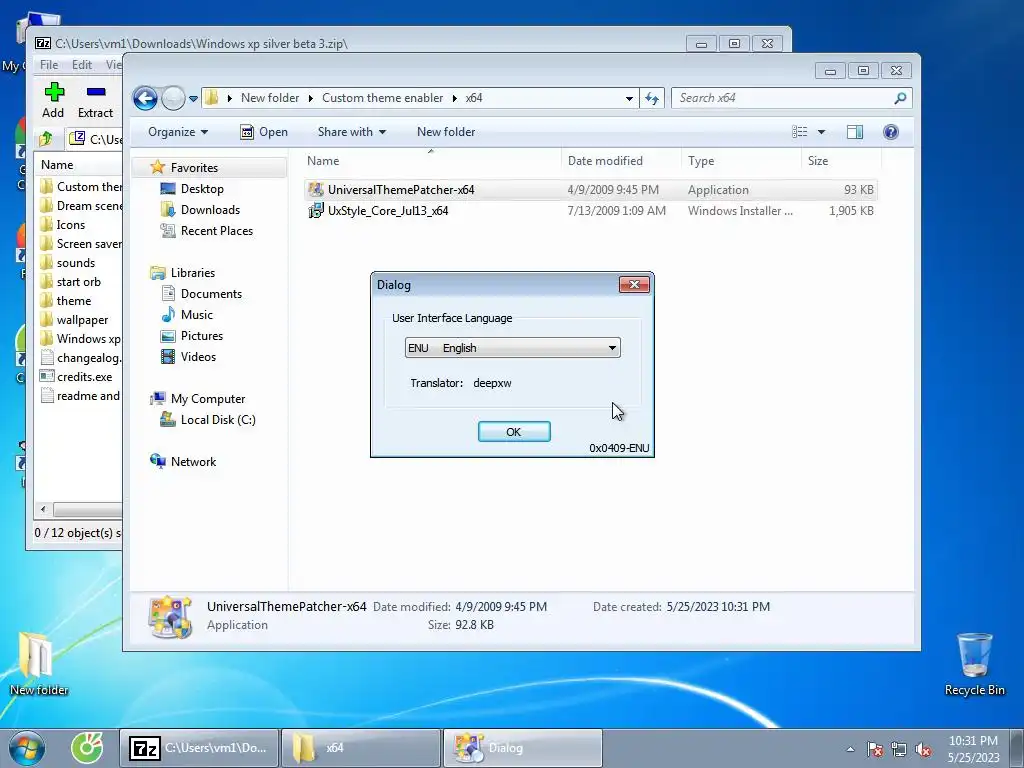Sort by Name column header

[431, 161]
